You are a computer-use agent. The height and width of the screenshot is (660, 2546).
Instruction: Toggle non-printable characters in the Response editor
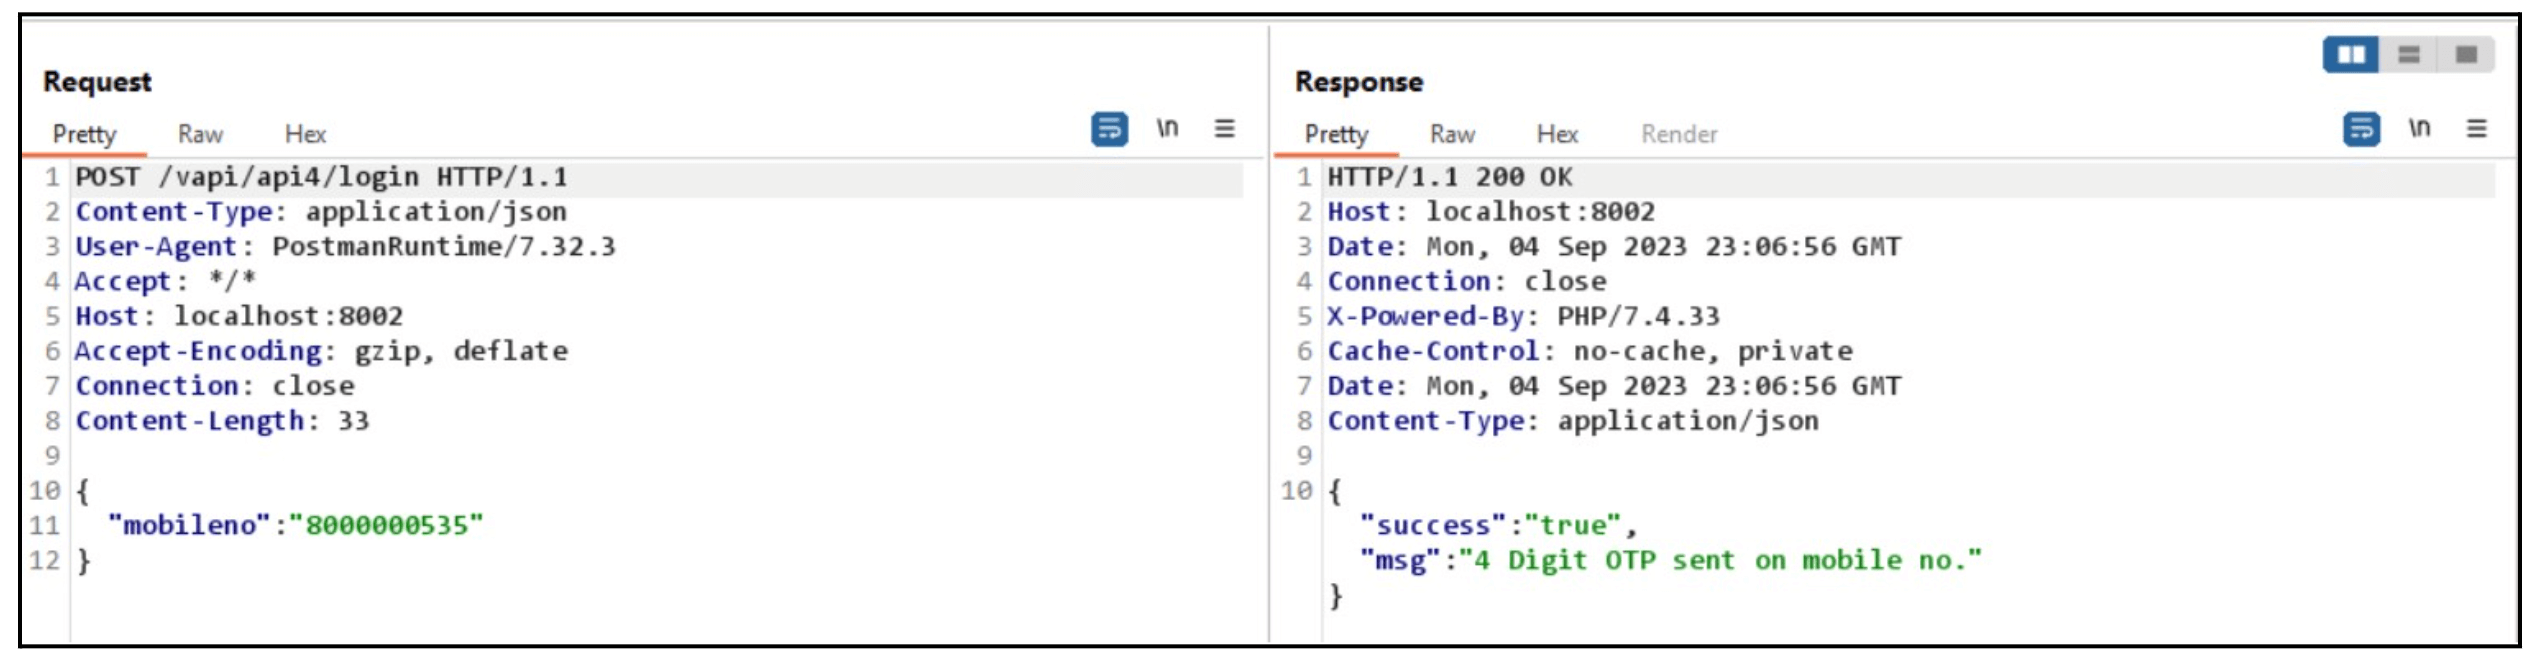(x=2421, y=128)
